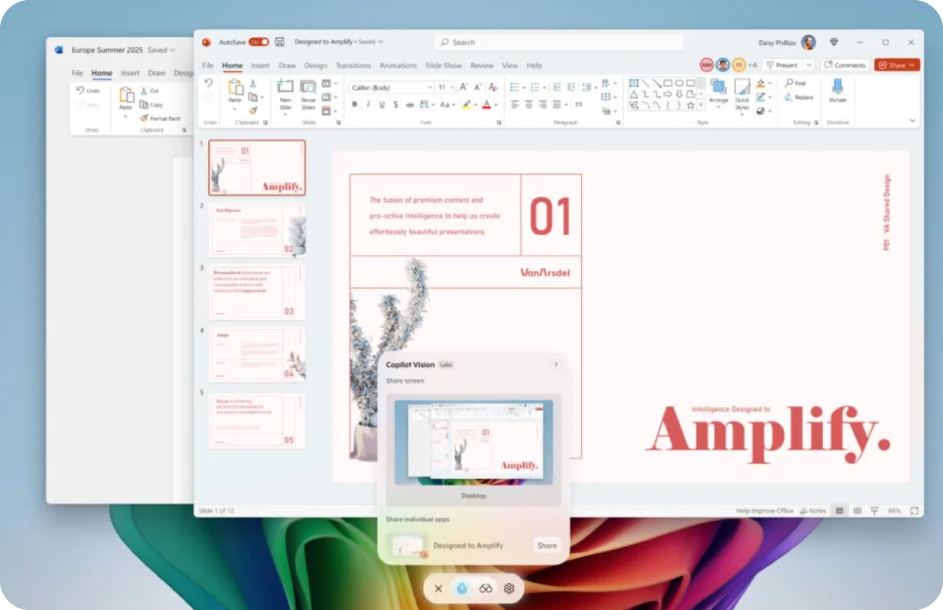The width and height of the screenshot is (943, 610).
Task: Click the Cut scissors icon in PowerPoint
Action: pos(253,84)
